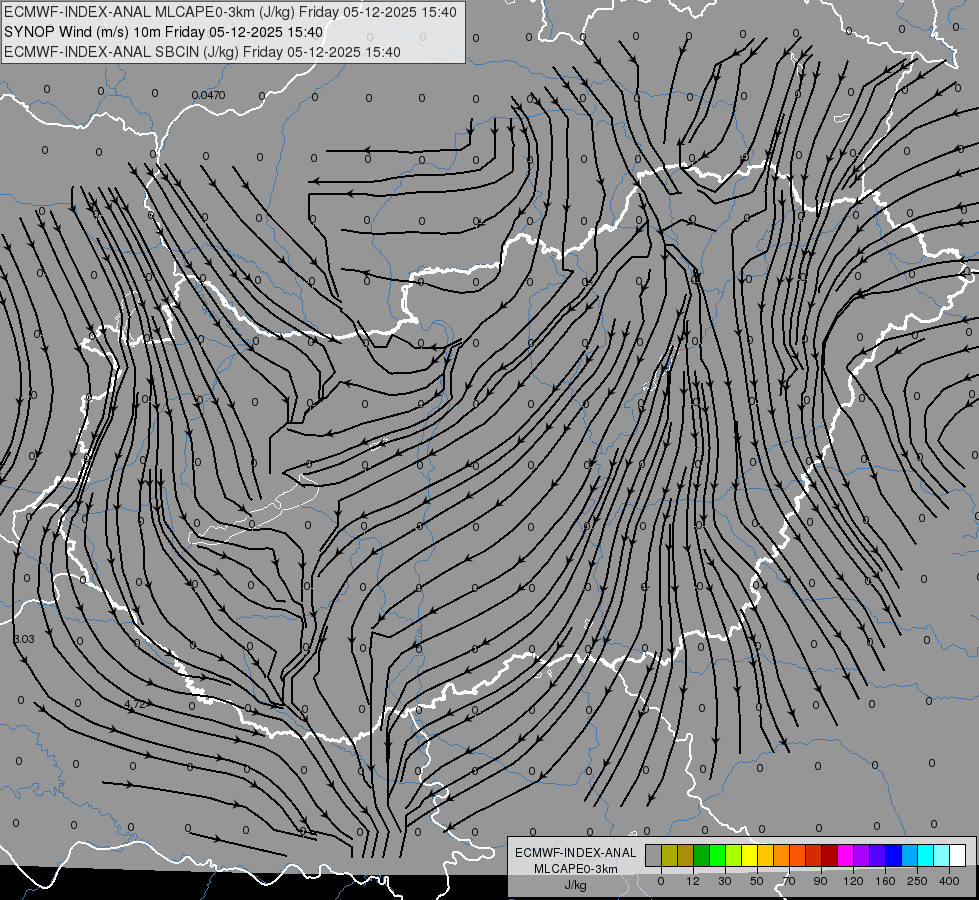This screenshot has width=979, height=900.
Task: Click the legend tick label 90
Action: (820, 881)
